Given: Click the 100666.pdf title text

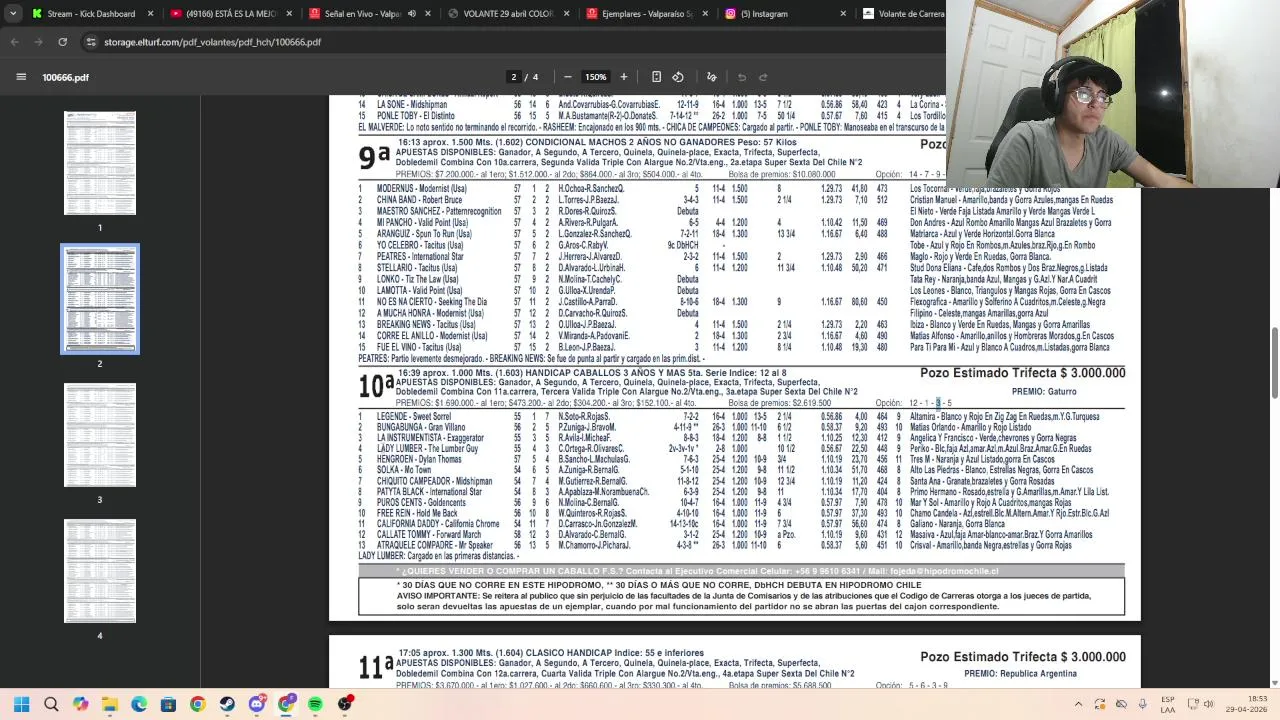Looking at the screenshot, I should [65, 77].
